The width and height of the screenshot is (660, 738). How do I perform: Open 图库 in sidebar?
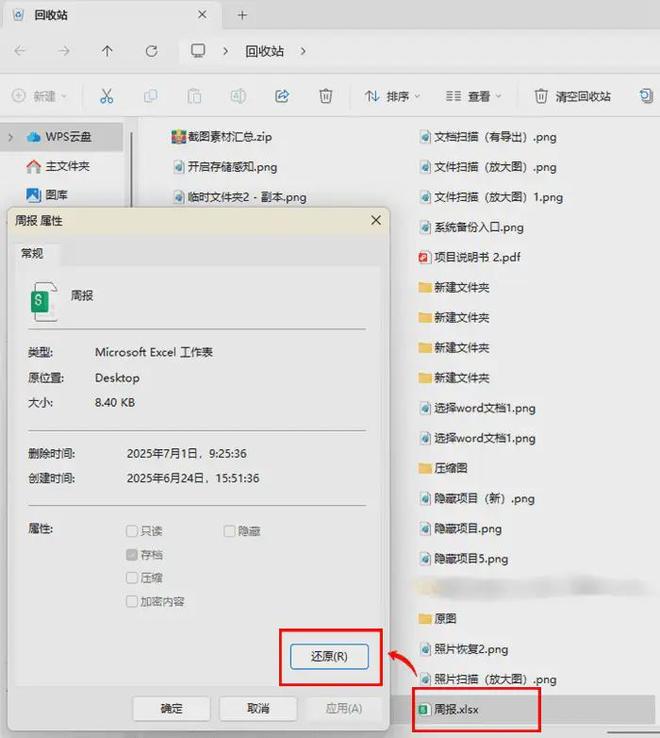(47, 195)
